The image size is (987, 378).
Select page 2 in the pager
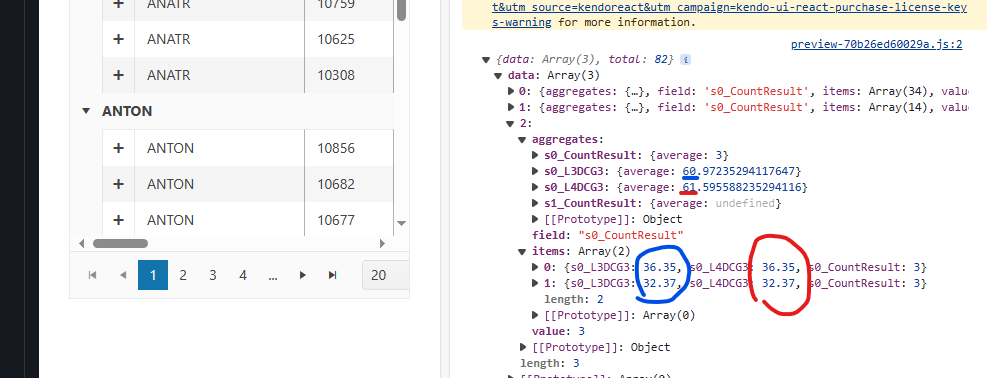click(183, 275)
